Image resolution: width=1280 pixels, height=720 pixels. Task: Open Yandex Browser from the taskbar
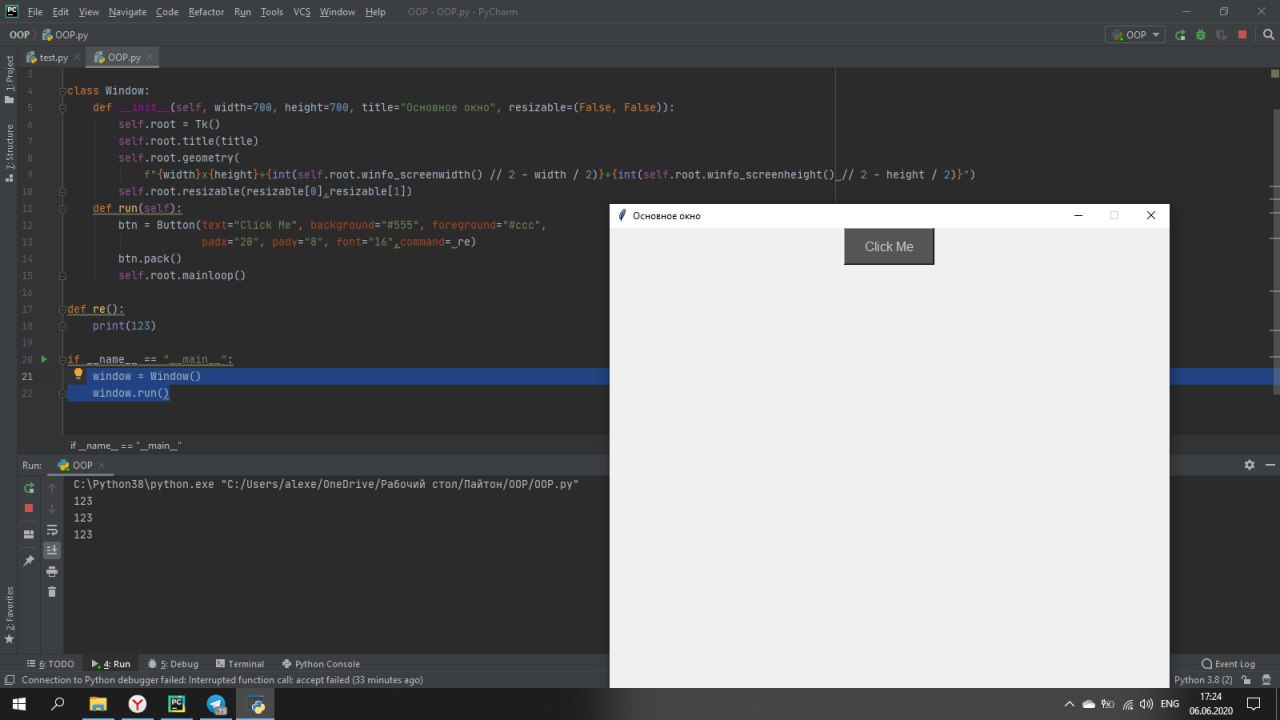click(x=138, y=704)
